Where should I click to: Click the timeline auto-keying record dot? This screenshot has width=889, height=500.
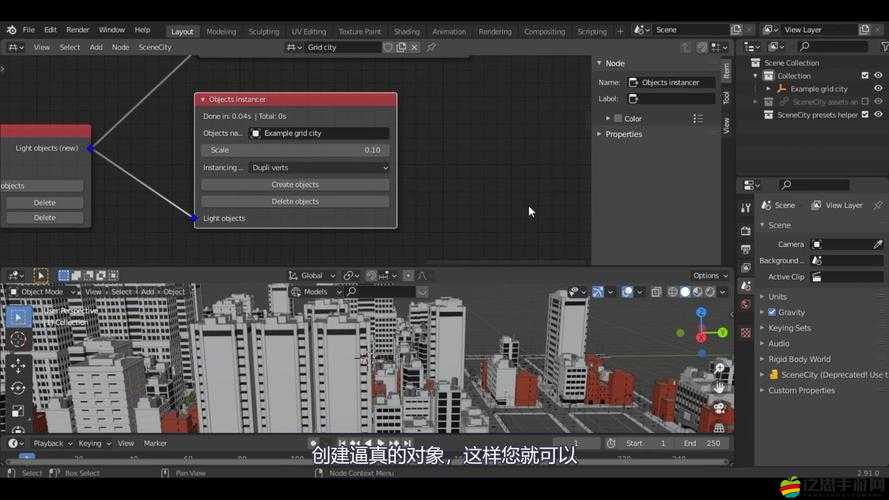[313, 443]
